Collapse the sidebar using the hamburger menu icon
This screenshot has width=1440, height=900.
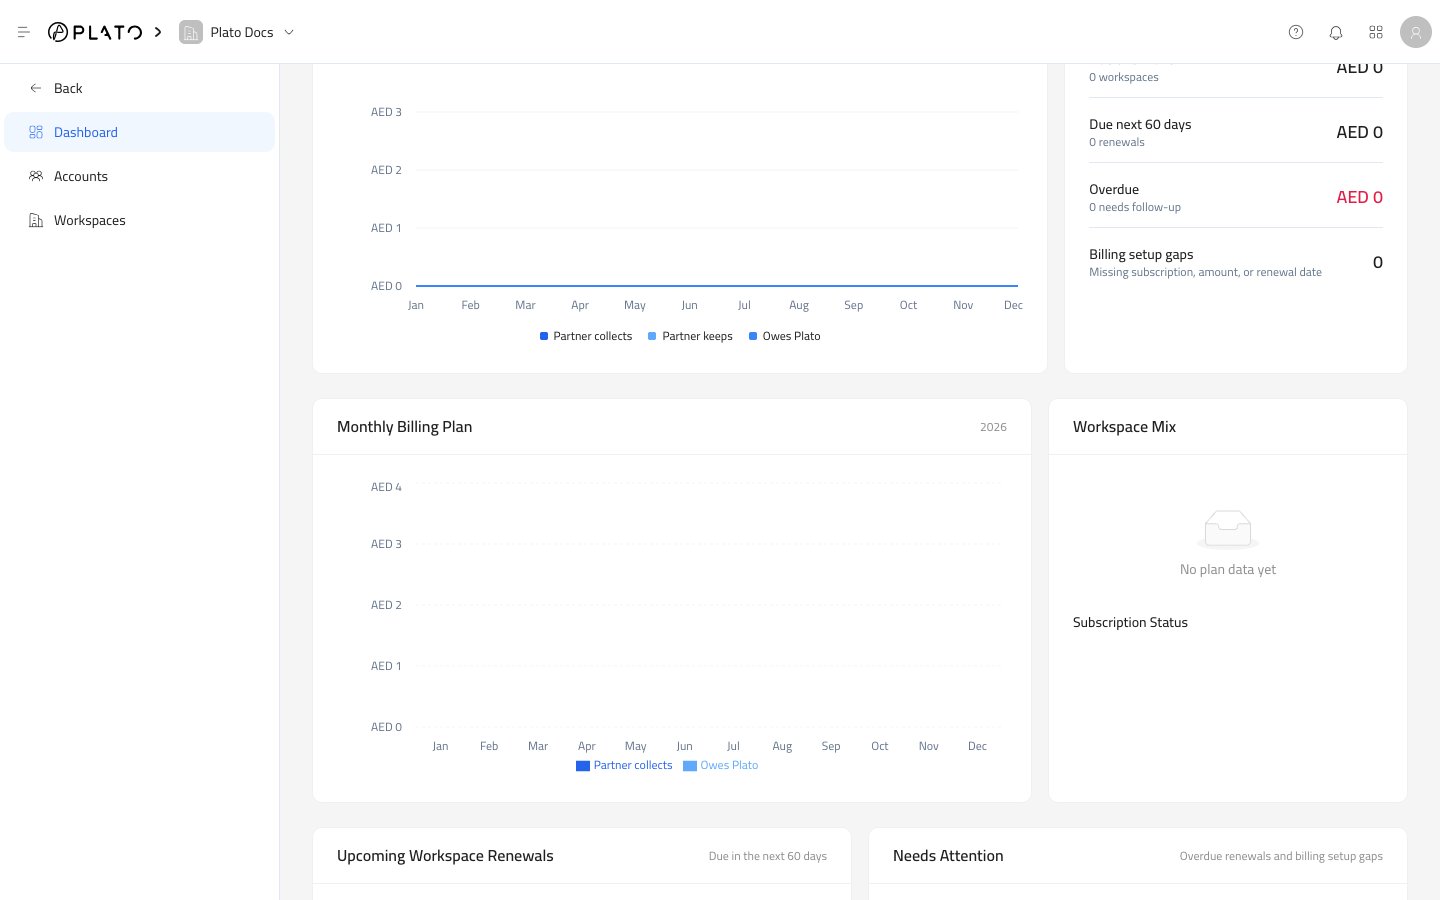tap(24, 32)
